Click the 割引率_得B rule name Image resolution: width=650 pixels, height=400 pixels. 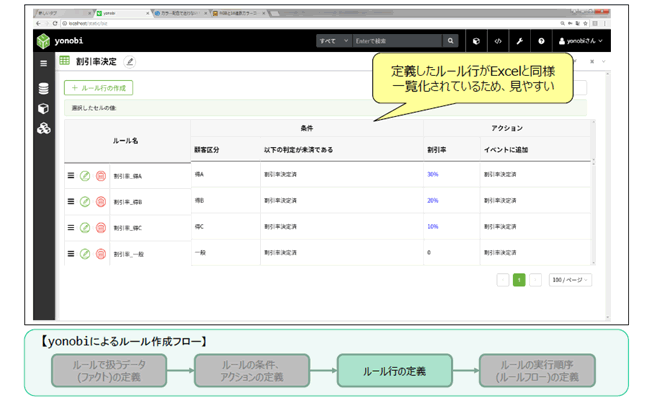tap(128, 202)
